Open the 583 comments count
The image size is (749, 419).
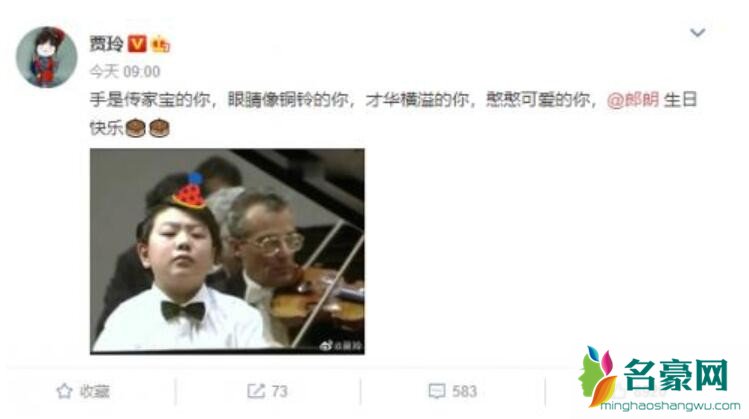click(x=464, y=392)
